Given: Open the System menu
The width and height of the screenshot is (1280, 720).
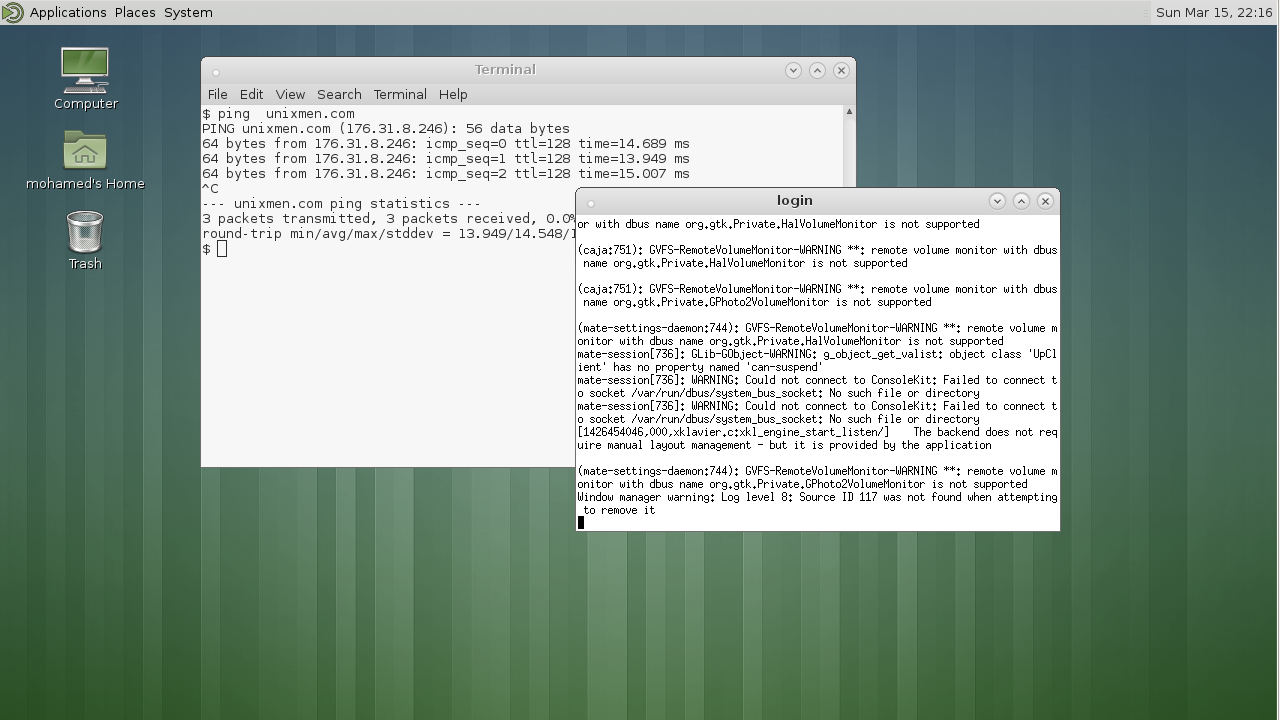Looking at the screenshot, I should (188, 12).
